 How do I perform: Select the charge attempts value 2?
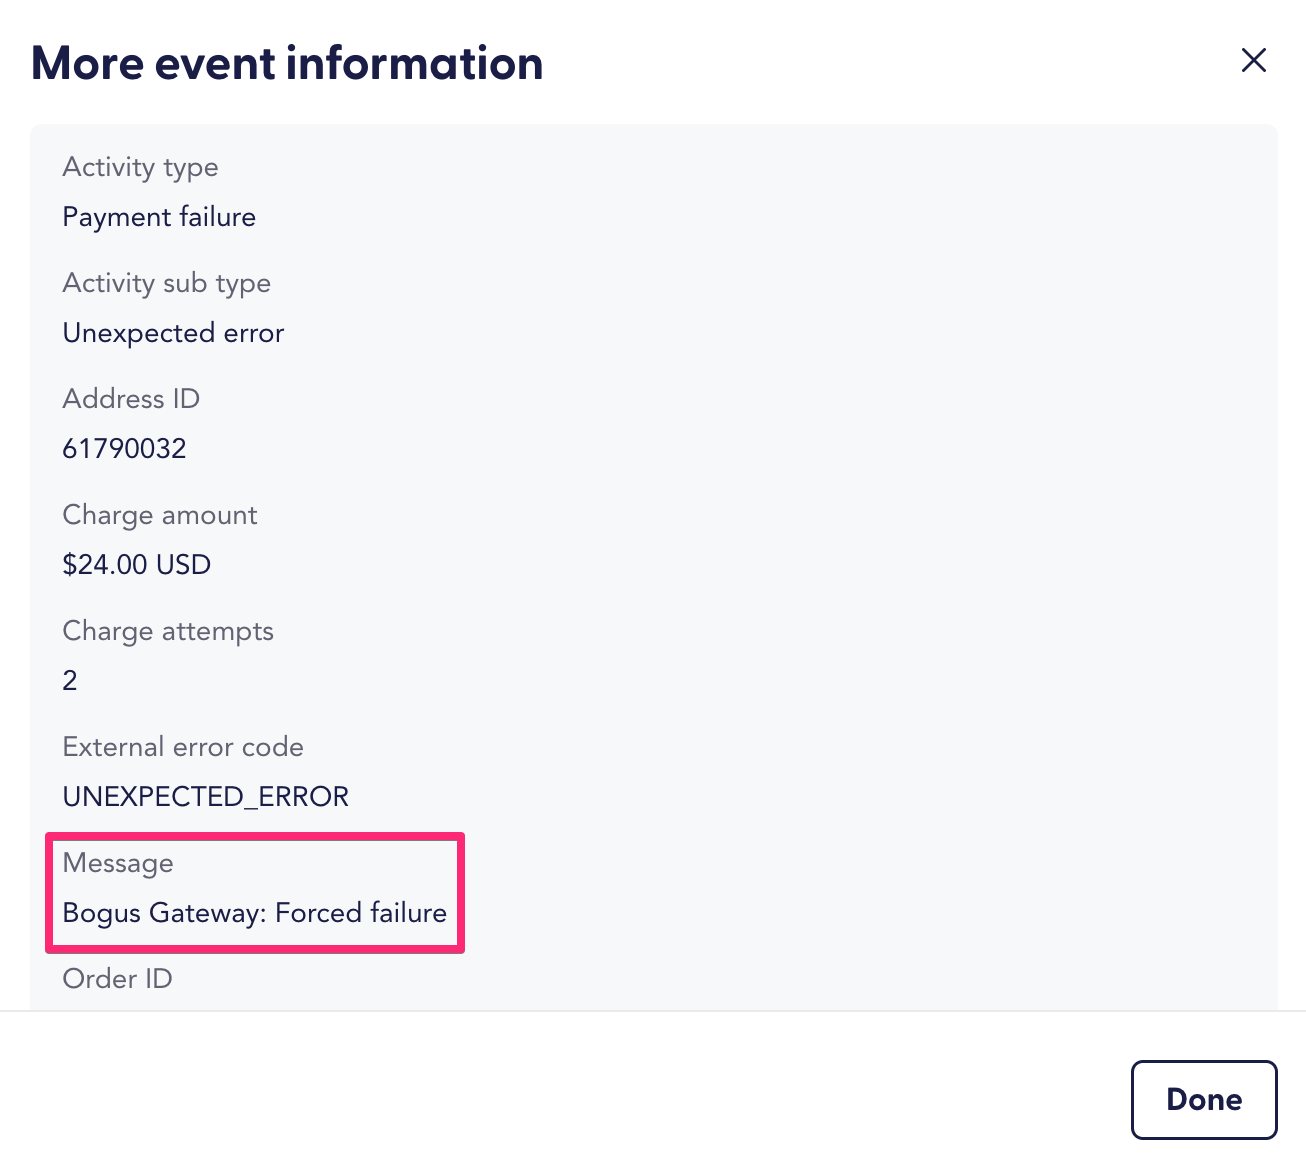[x=70, y=681]
